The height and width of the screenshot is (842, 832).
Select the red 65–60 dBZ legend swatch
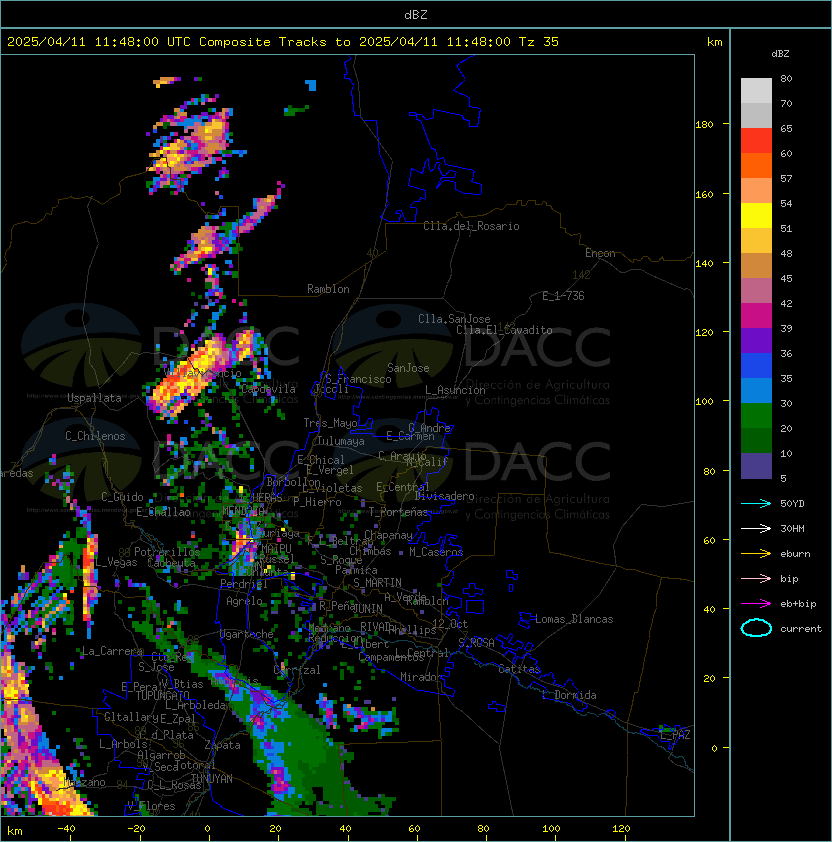click(756, 141)
